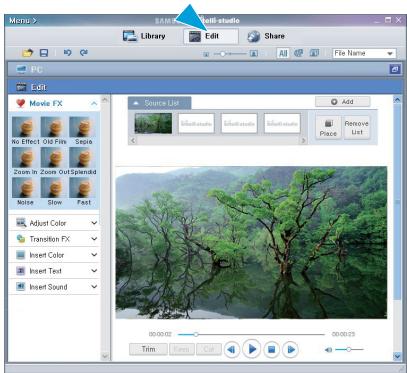The image size is (407, 373).
Task: Expand the Transition FX section
Action: pos(54,239)
